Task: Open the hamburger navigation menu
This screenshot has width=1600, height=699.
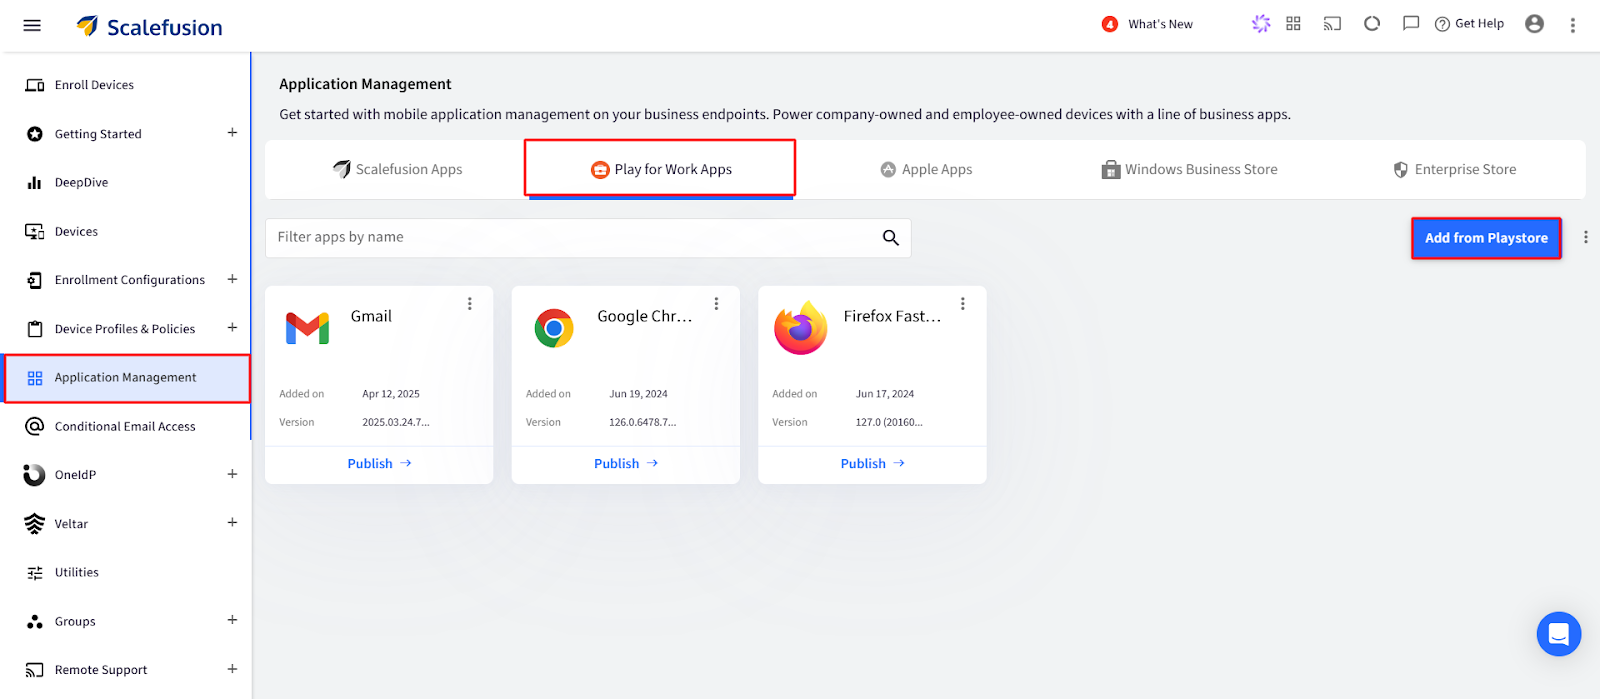Action: click(x=32, y=25)
